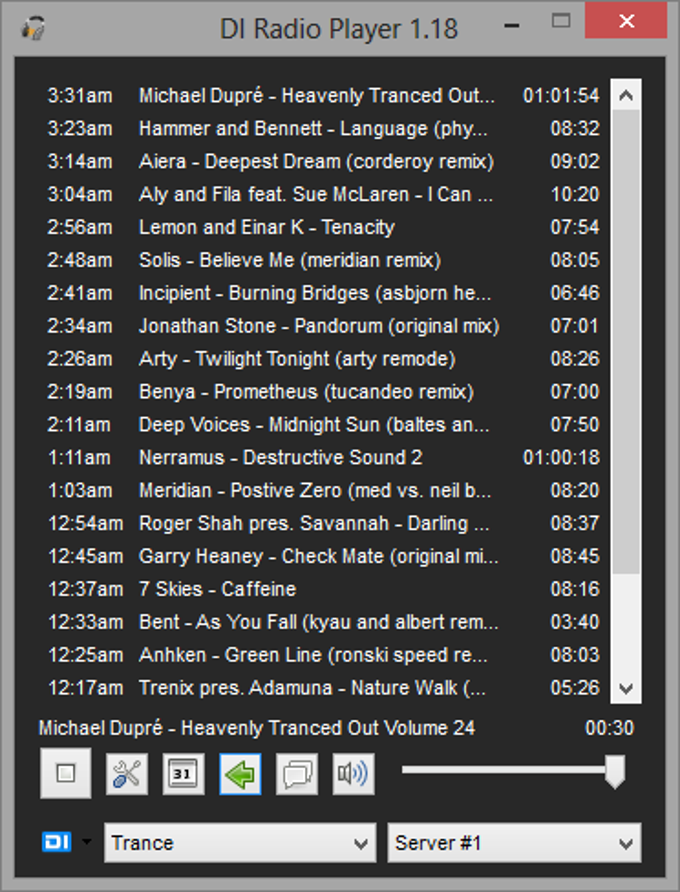Expand the DI network selector arrow
The image size is (680, 892).
click(x=86, y=841)
